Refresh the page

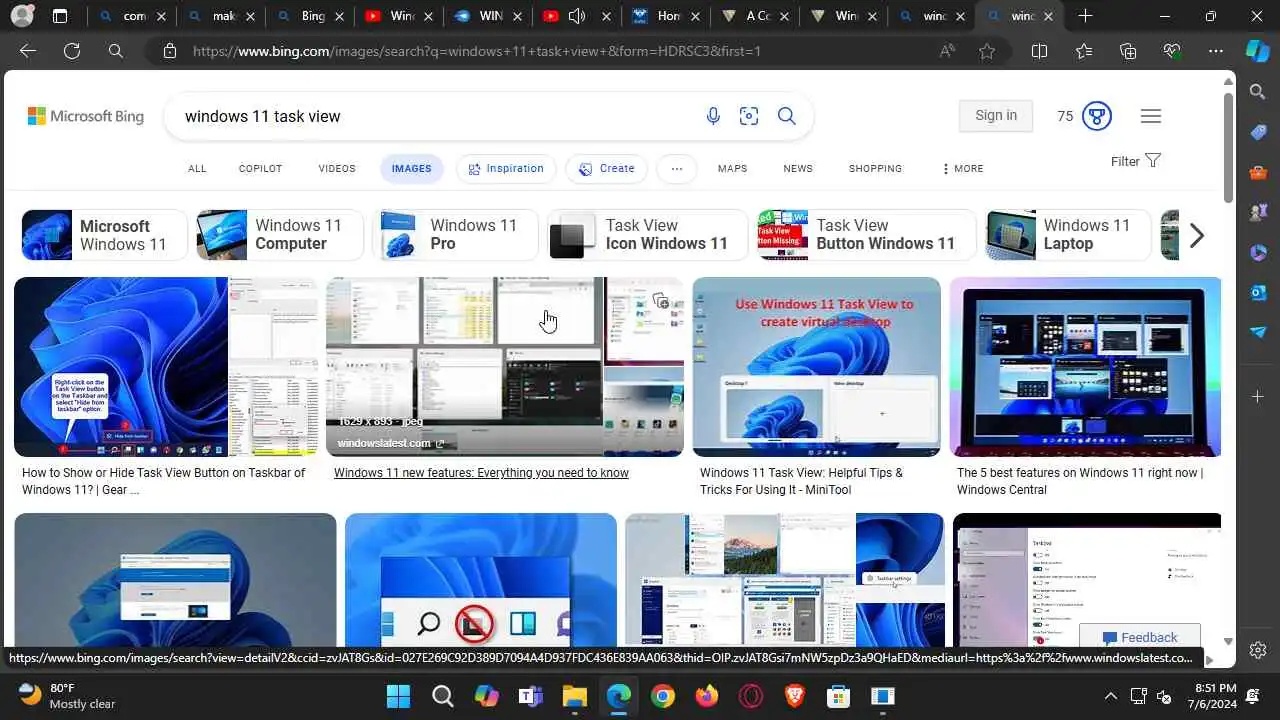pos(72,51)
